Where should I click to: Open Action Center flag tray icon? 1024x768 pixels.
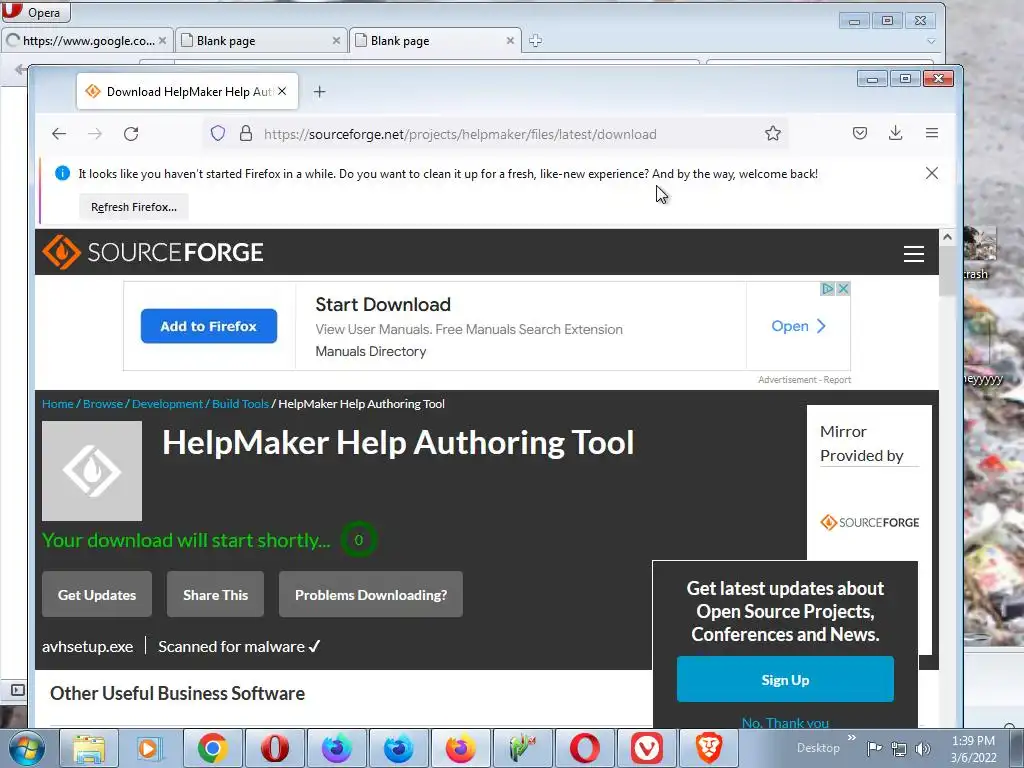[x=874, y=748]
